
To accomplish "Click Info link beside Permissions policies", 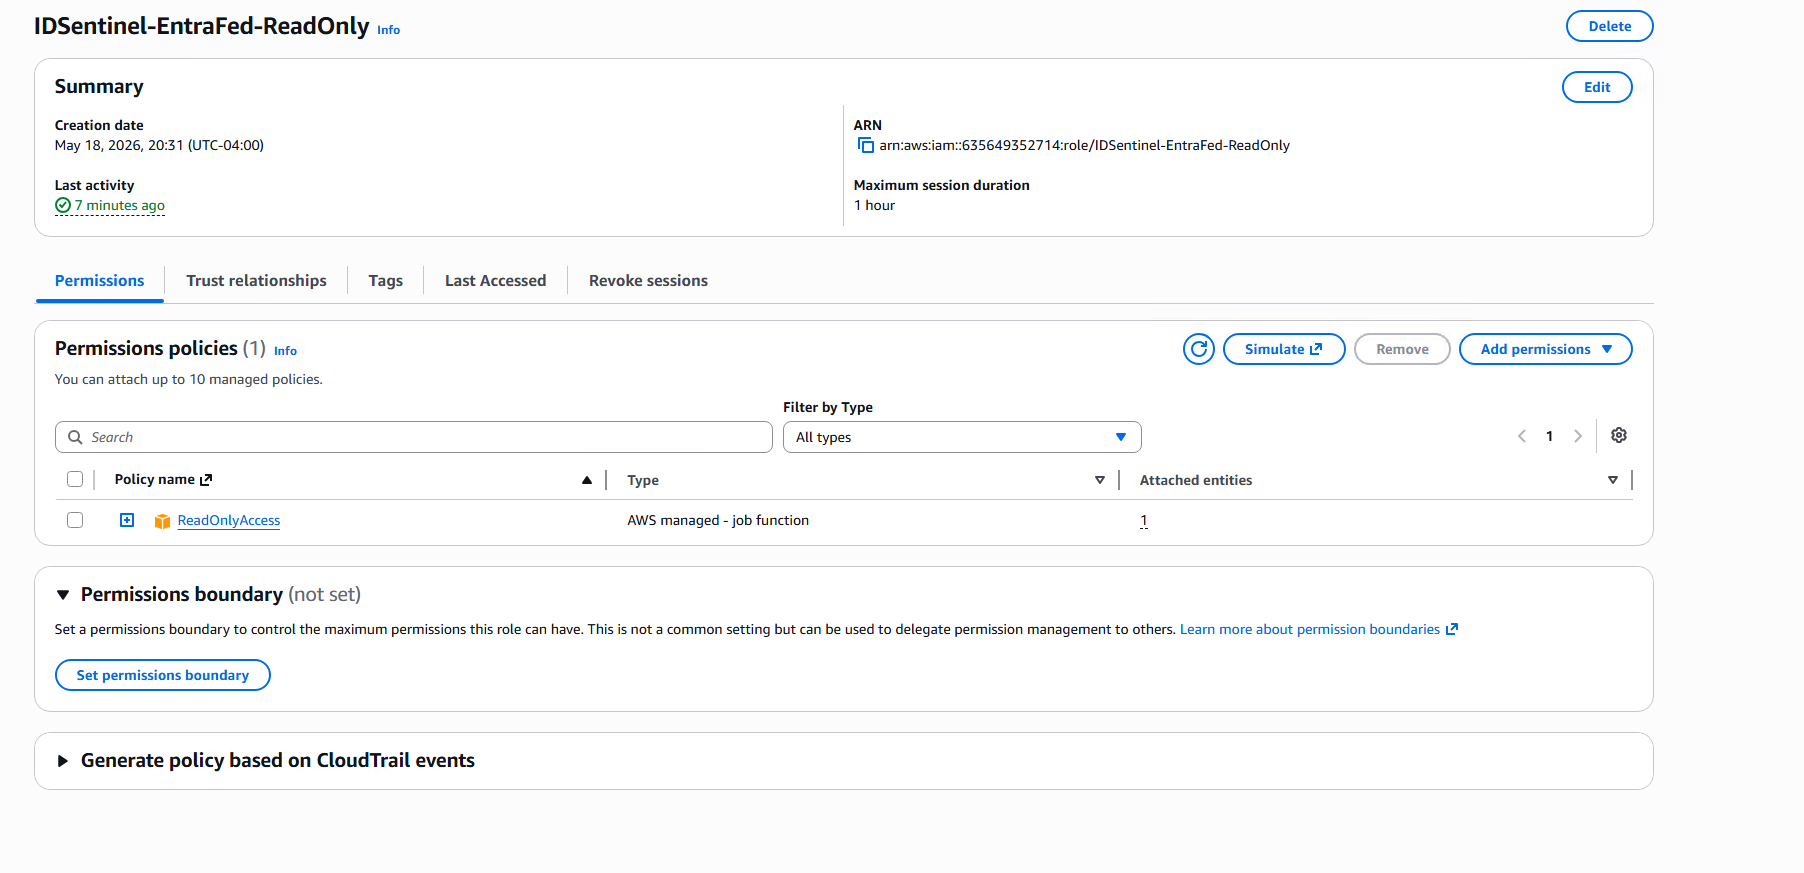I will (285, 351).
